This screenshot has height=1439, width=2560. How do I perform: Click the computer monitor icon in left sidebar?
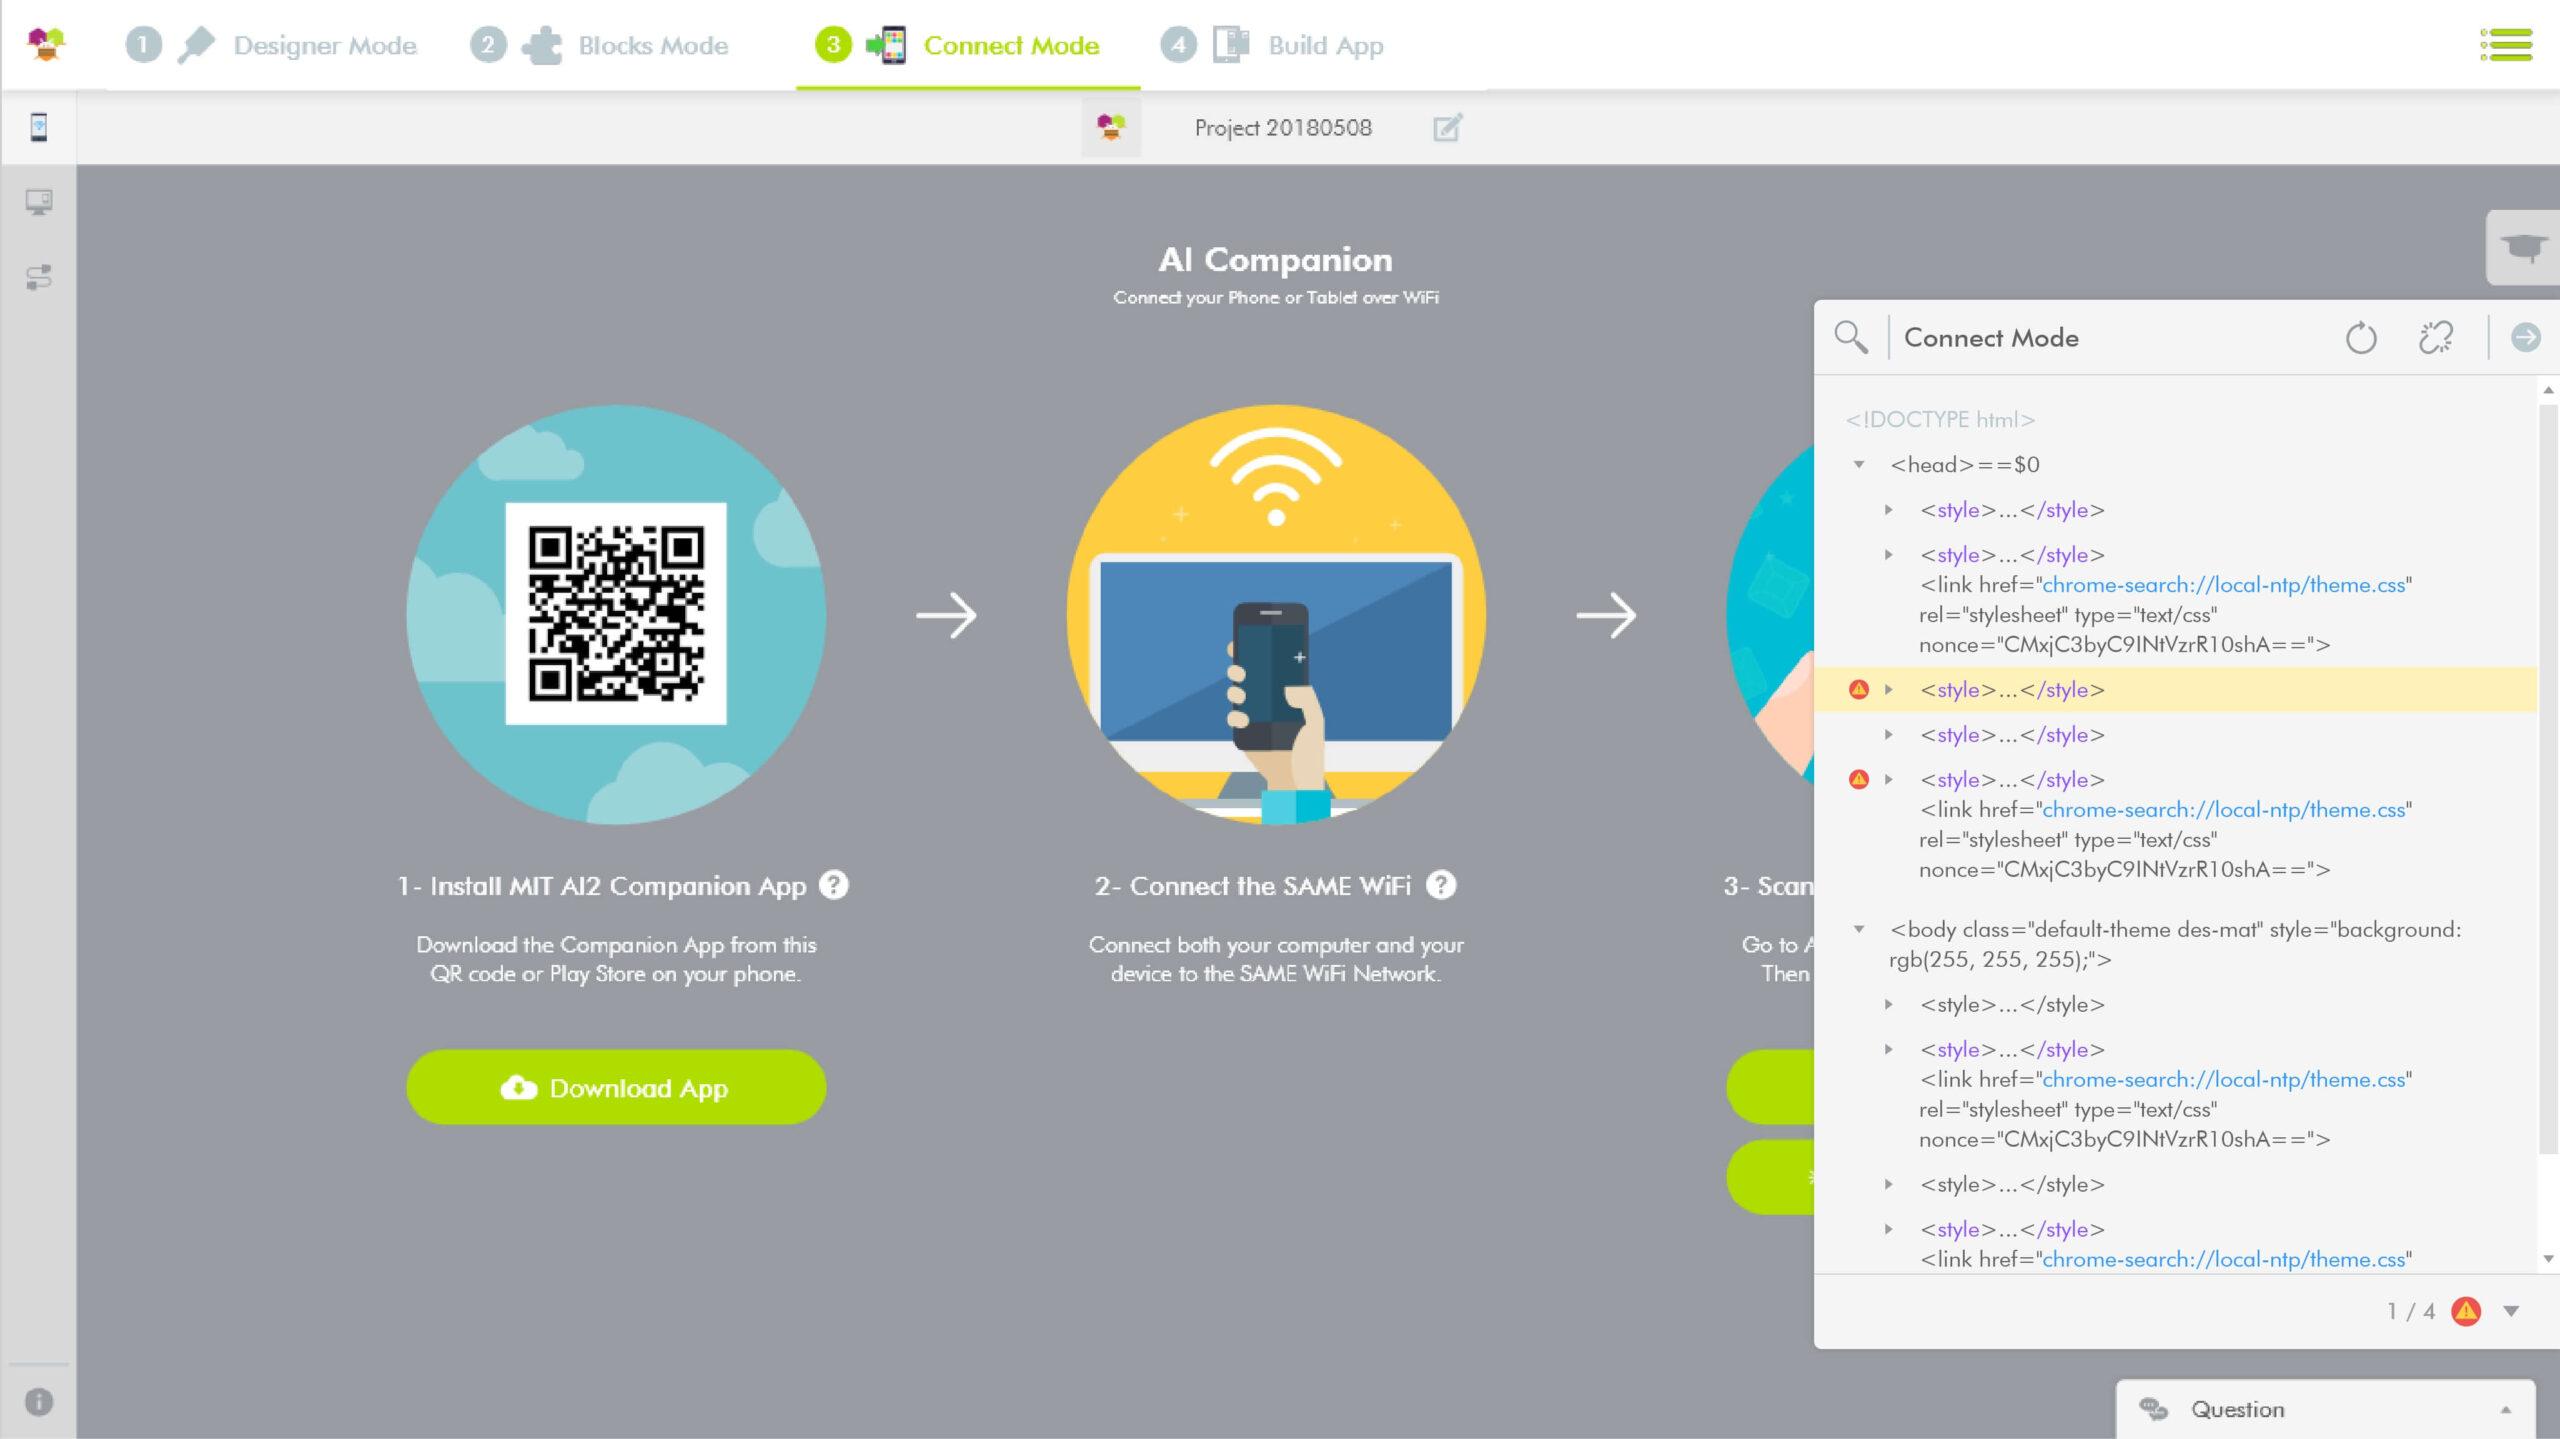tap(39, 203)
